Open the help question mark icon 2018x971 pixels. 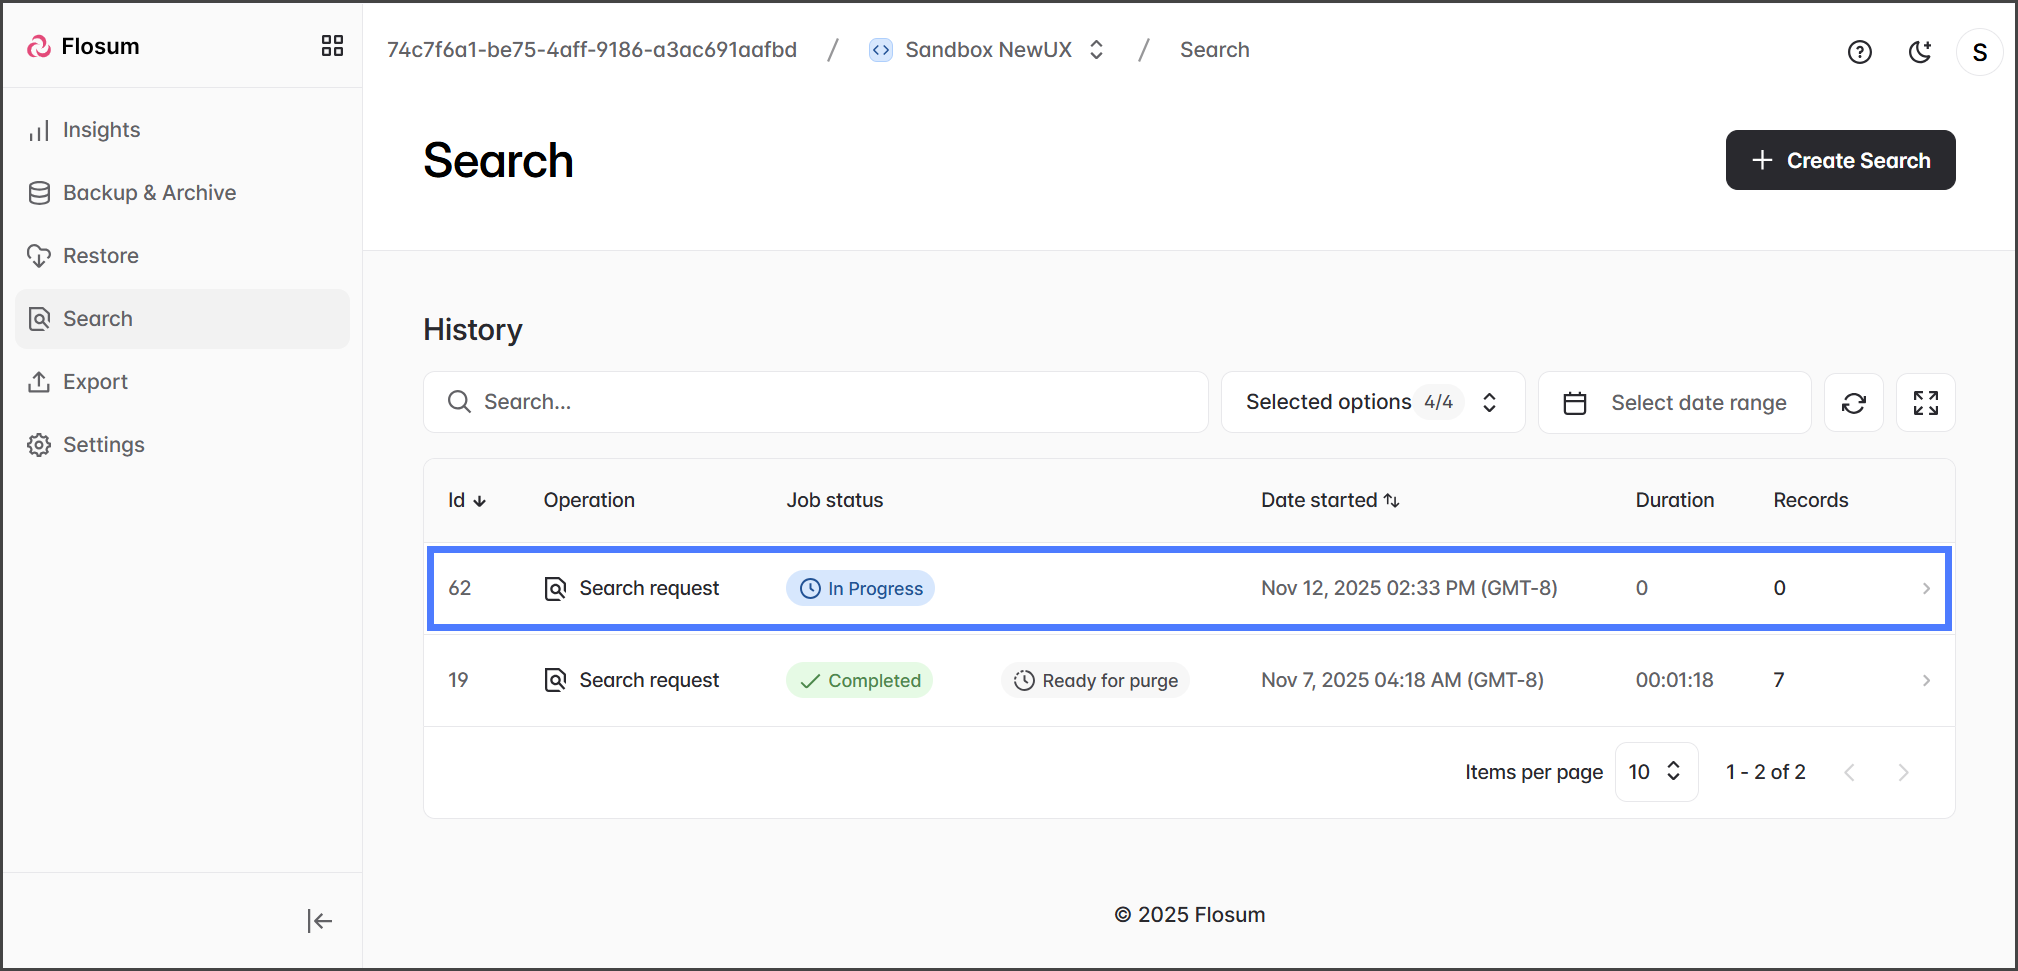(x=1859, y=52)
